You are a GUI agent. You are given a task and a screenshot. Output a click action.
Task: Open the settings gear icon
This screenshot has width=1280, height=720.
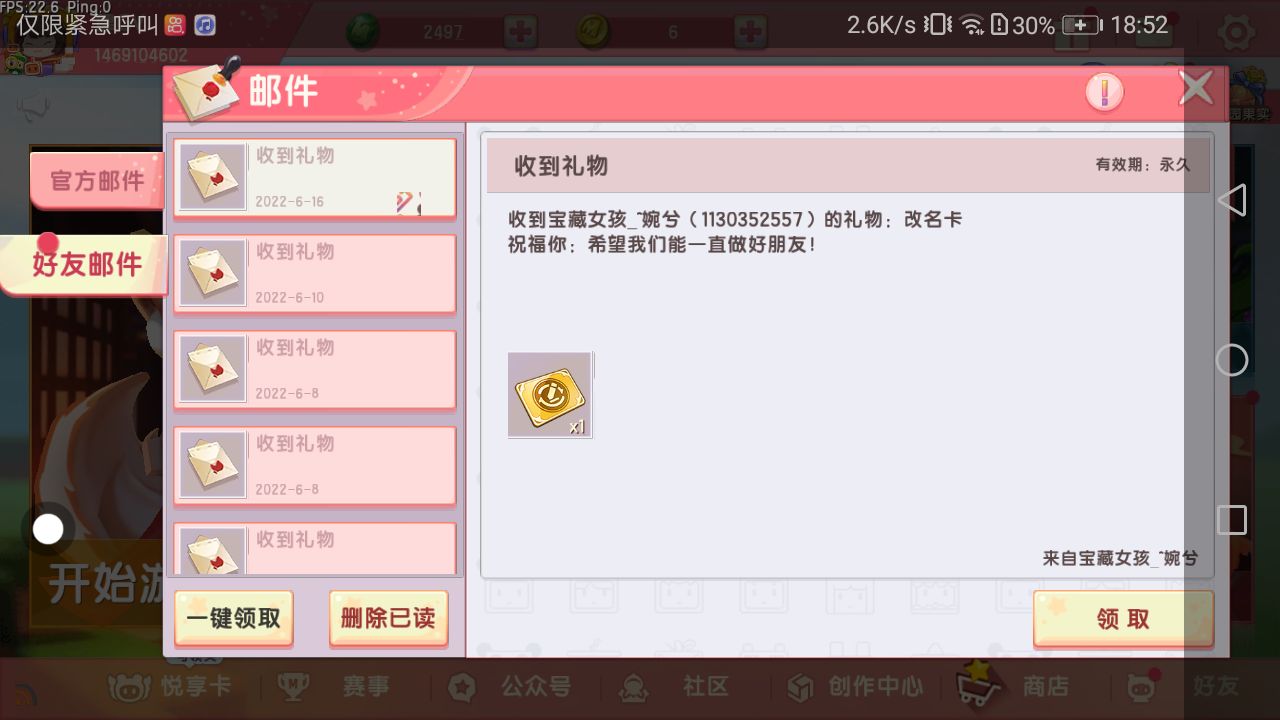(x=1236, y=33)
